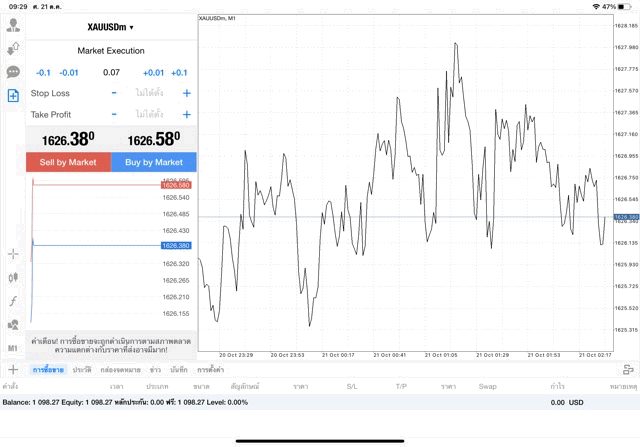Screen dimensions: 640x447
Task: Increase the Stop Loss value
Action: point(186,93)
